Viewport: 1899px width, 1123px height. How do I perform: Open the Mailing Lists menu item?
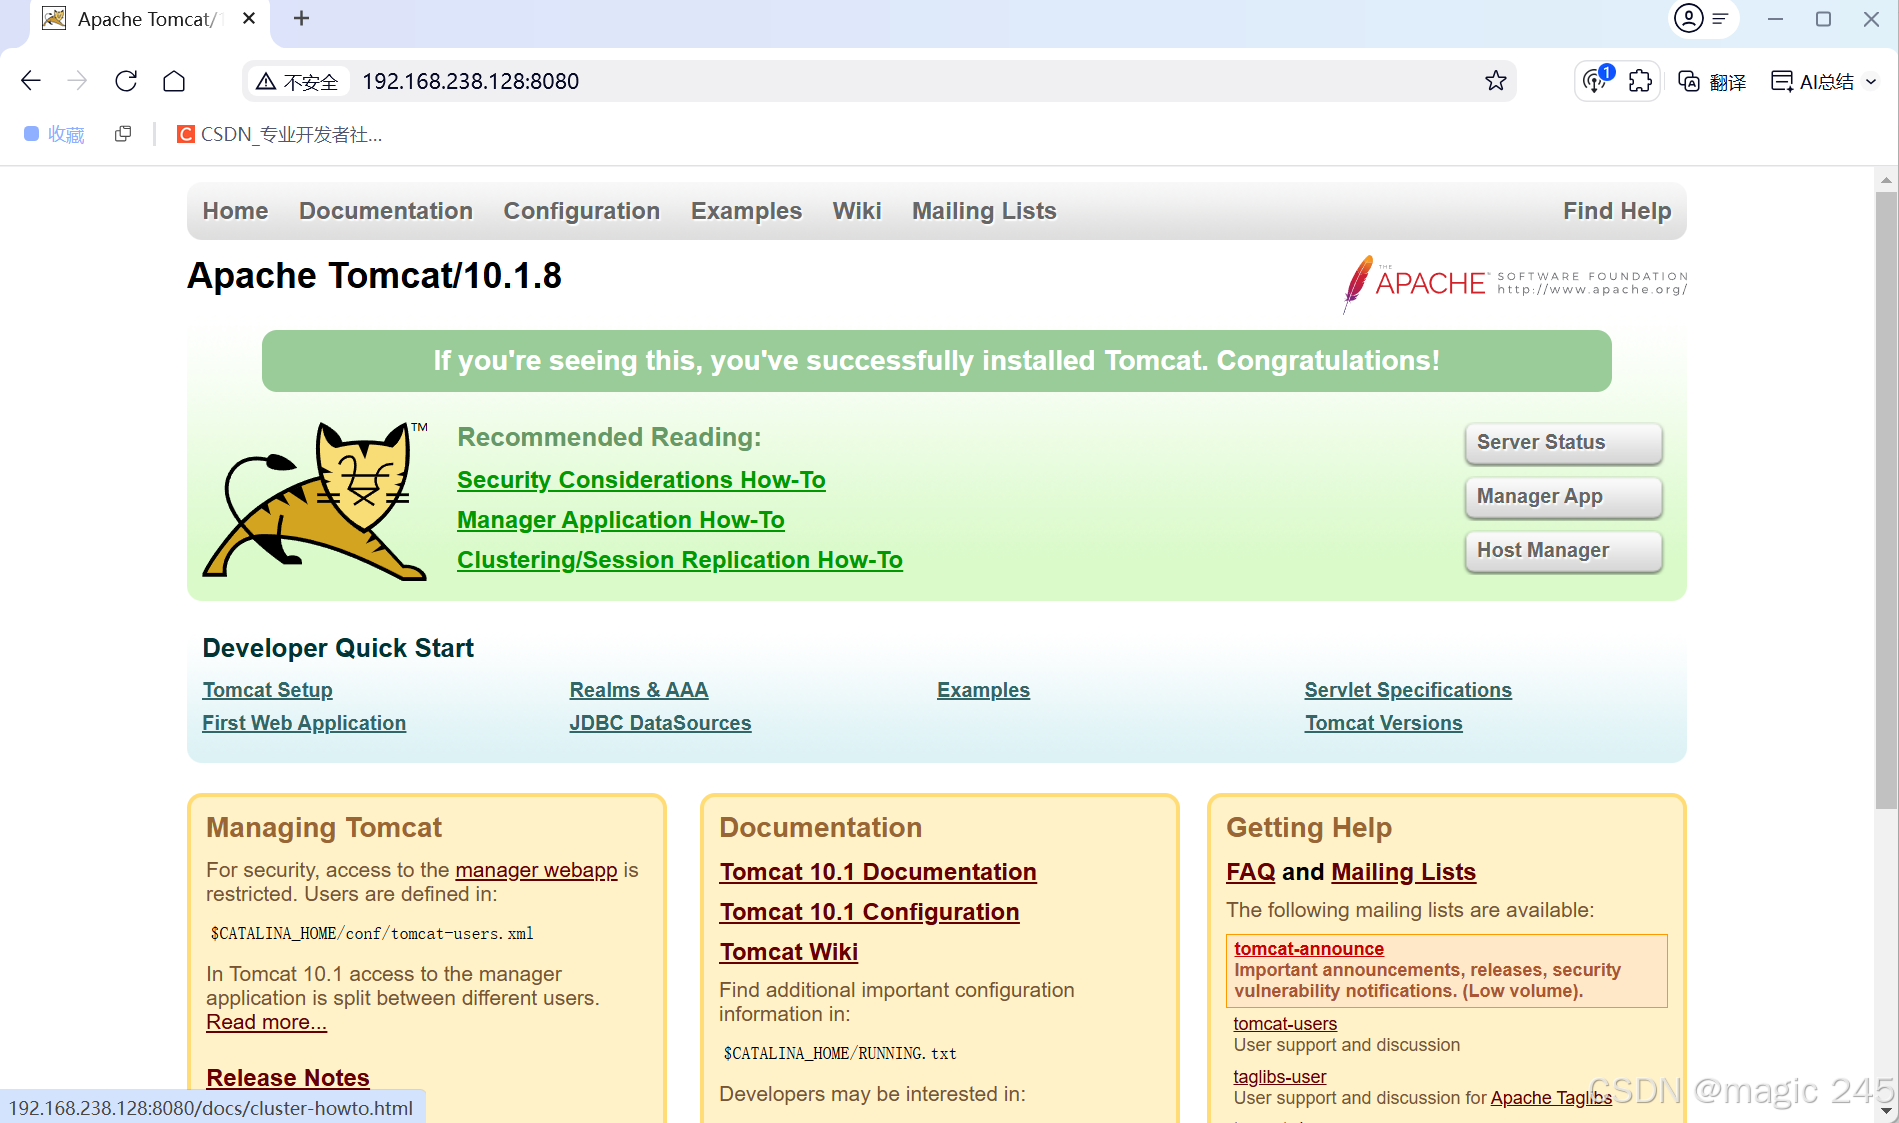click(984, 211)
